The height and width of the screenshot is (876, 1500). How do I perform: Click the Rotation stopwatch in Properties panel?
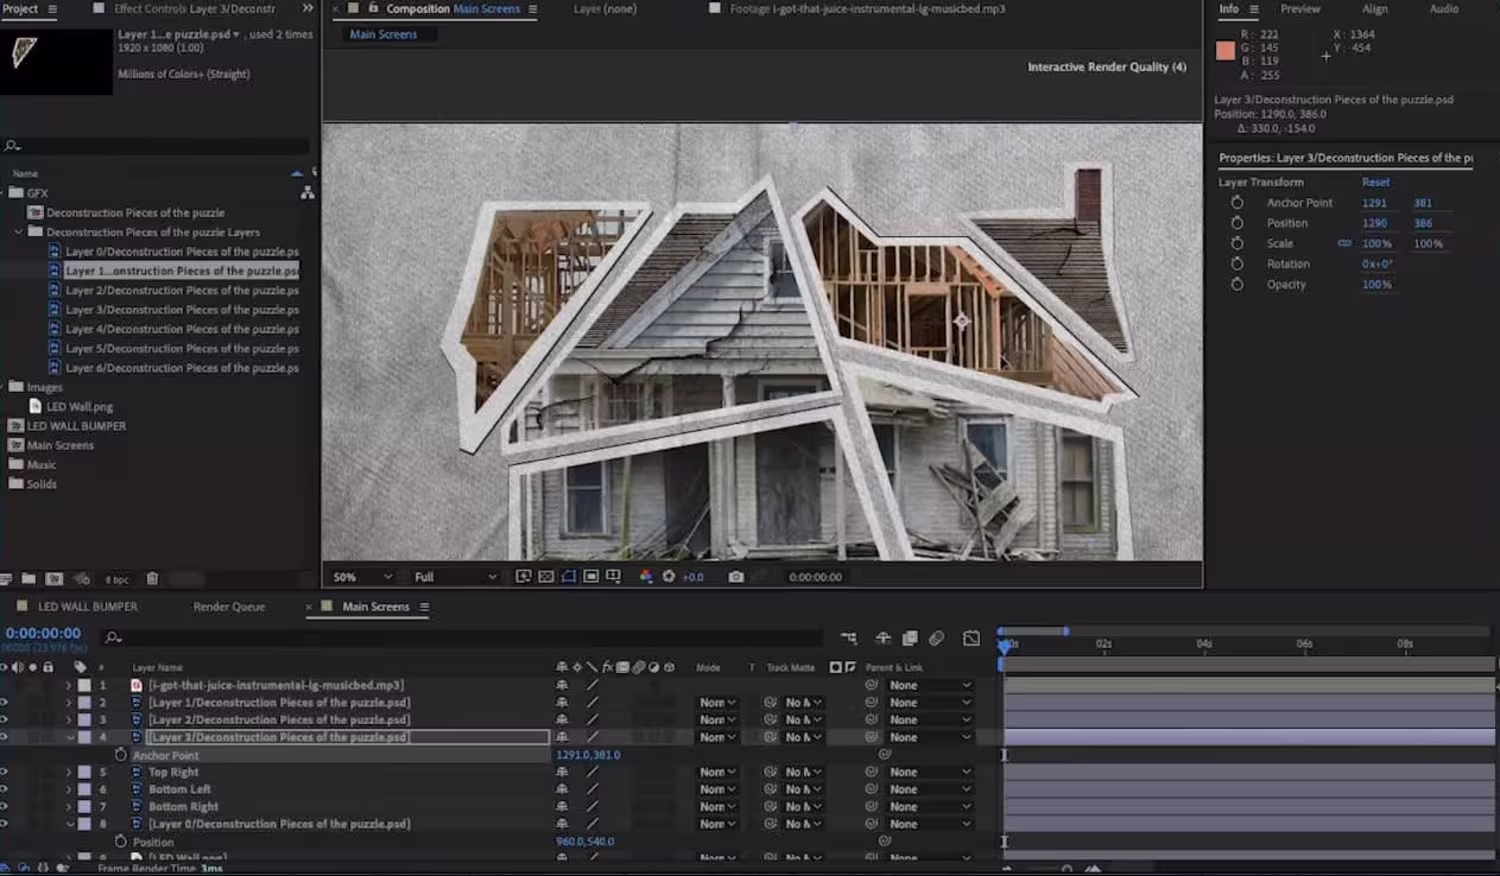pyautogui.click(x=1237, y=264)
